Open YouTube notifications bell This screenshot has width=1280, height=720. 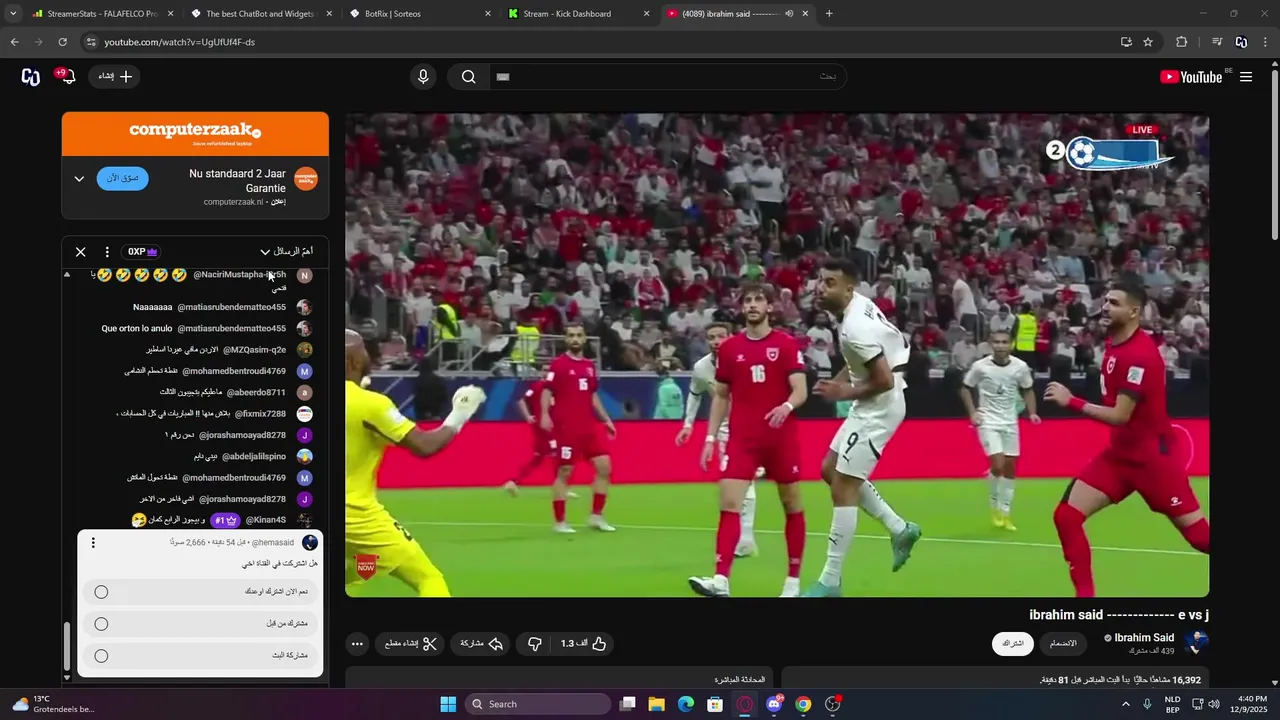coord(67,77)
